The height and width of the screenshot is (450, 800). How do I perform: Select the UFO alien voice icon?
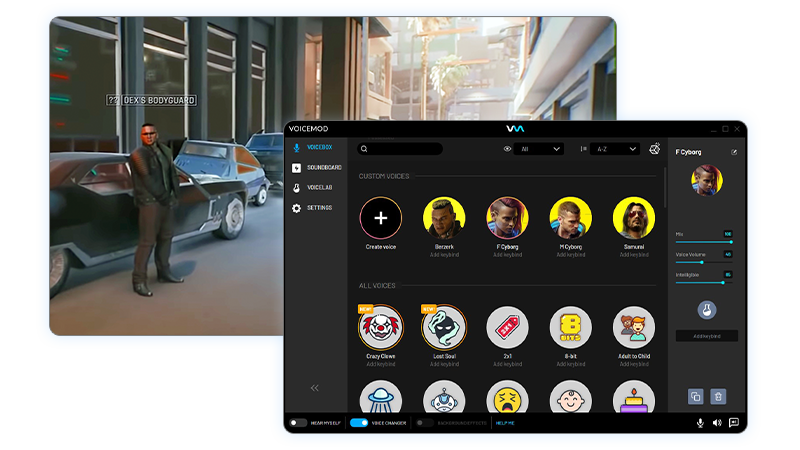381,397
